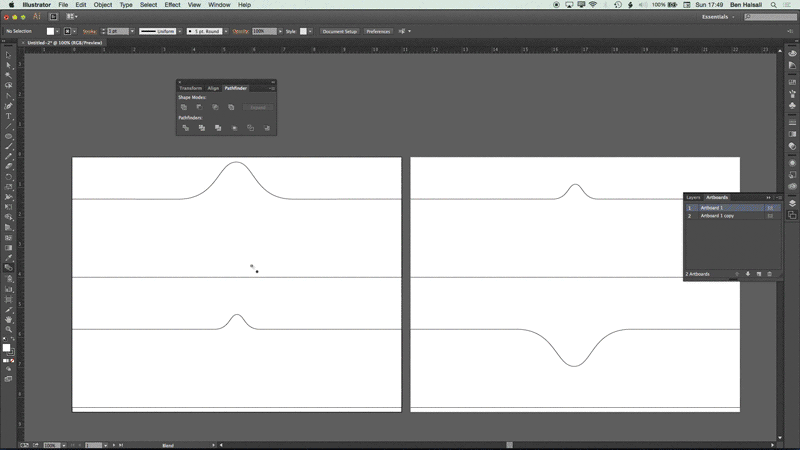Open Essentials workspace switcher

click(718, 17)
